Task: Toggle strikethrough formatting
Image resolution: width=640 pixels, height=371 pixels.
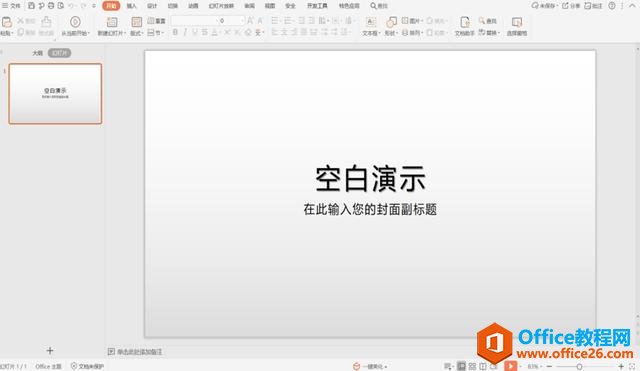Action: coord(204,32)
